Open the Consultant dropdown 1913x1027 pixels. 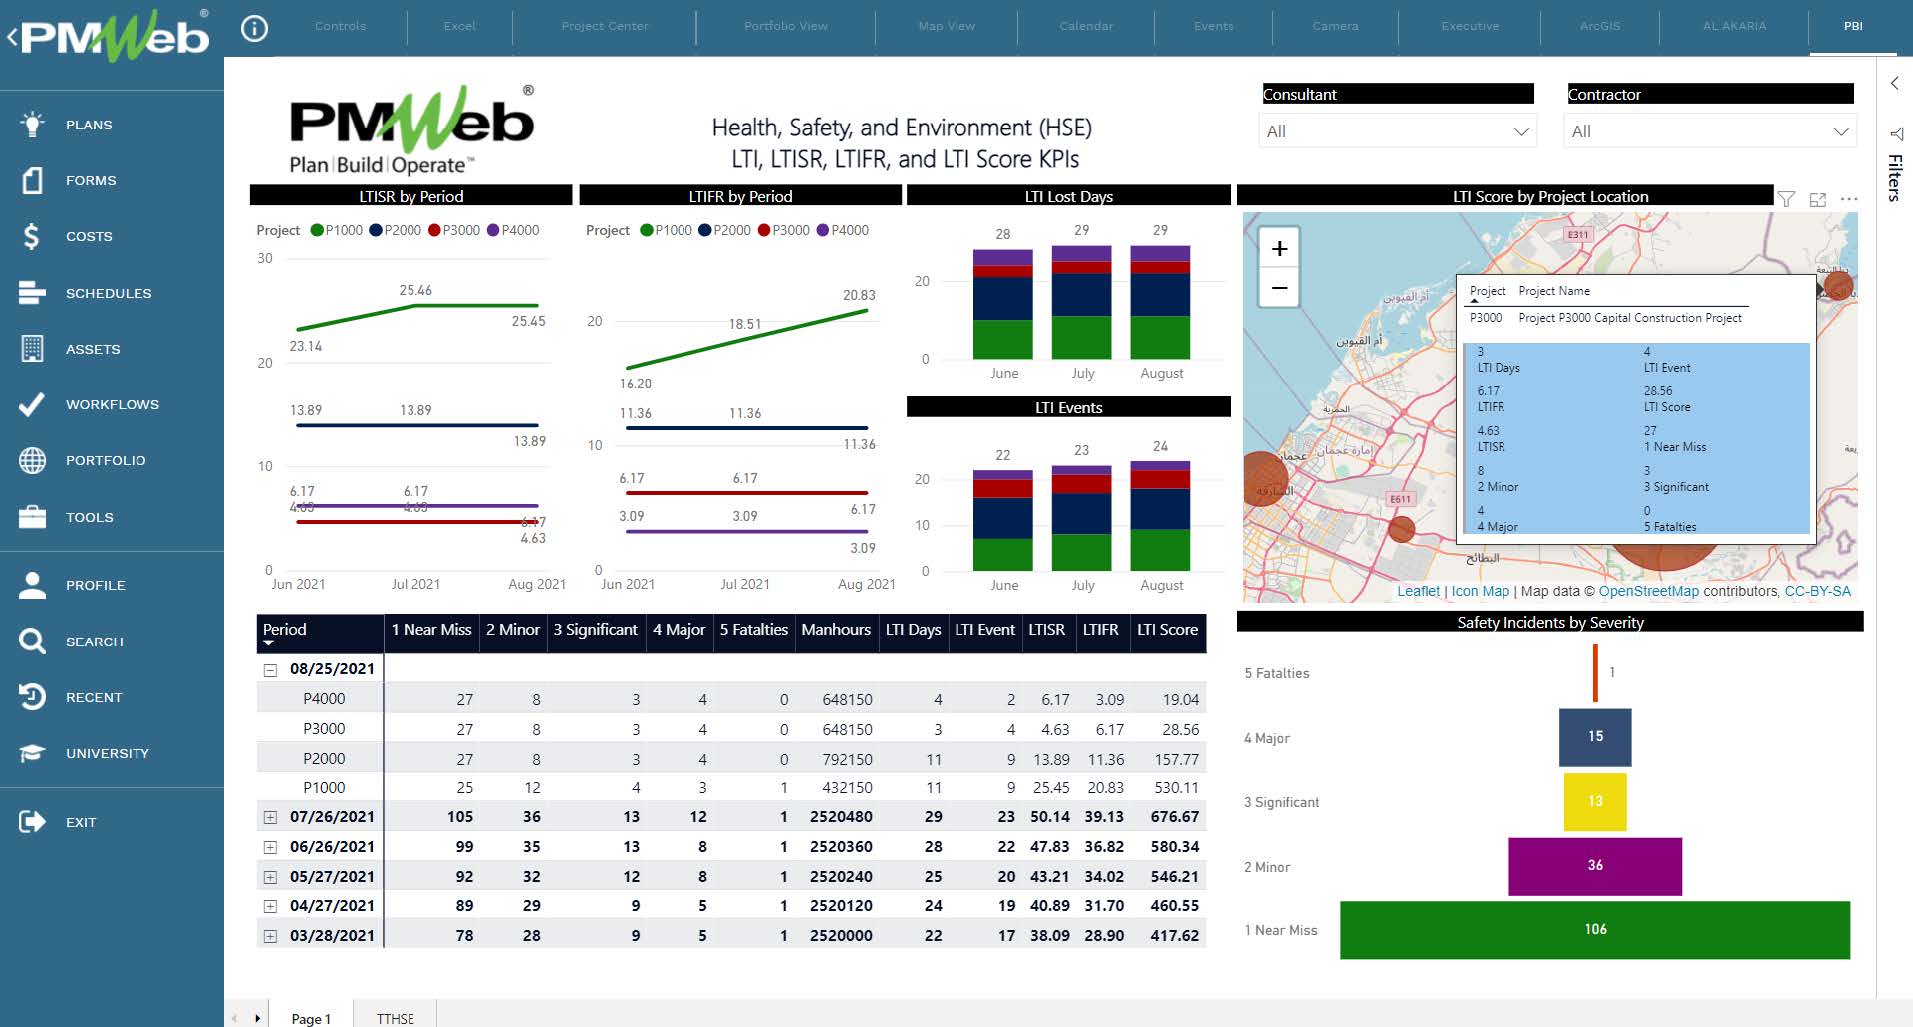point(1397,131)
